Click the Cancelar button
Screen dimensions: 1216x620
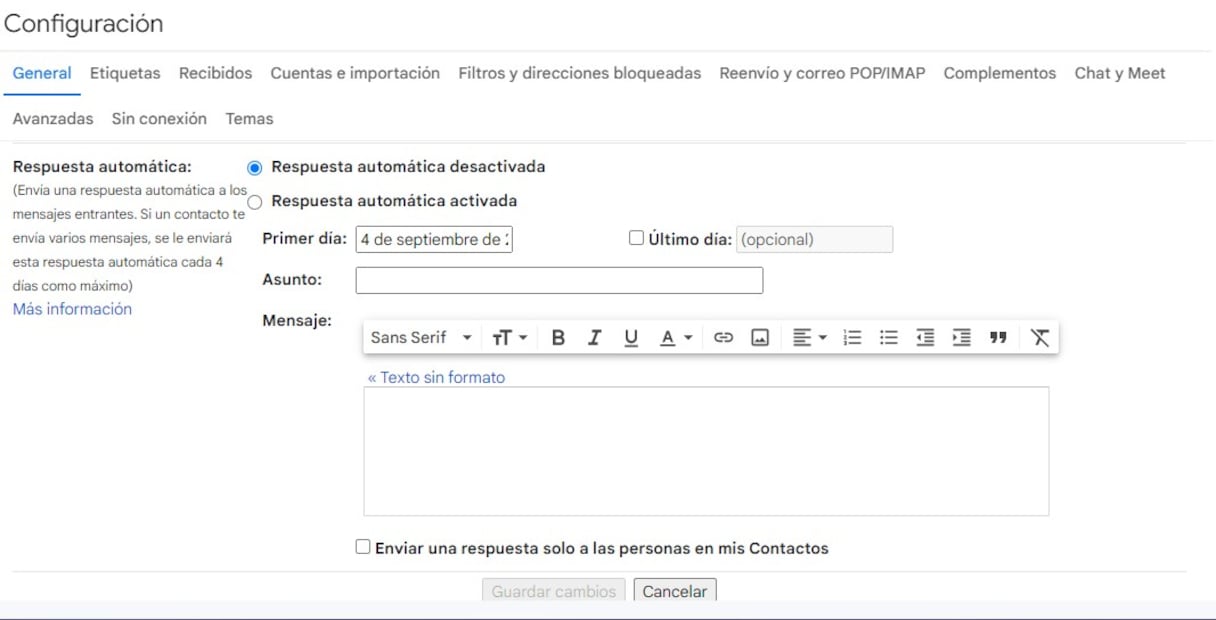click(674, 591)
